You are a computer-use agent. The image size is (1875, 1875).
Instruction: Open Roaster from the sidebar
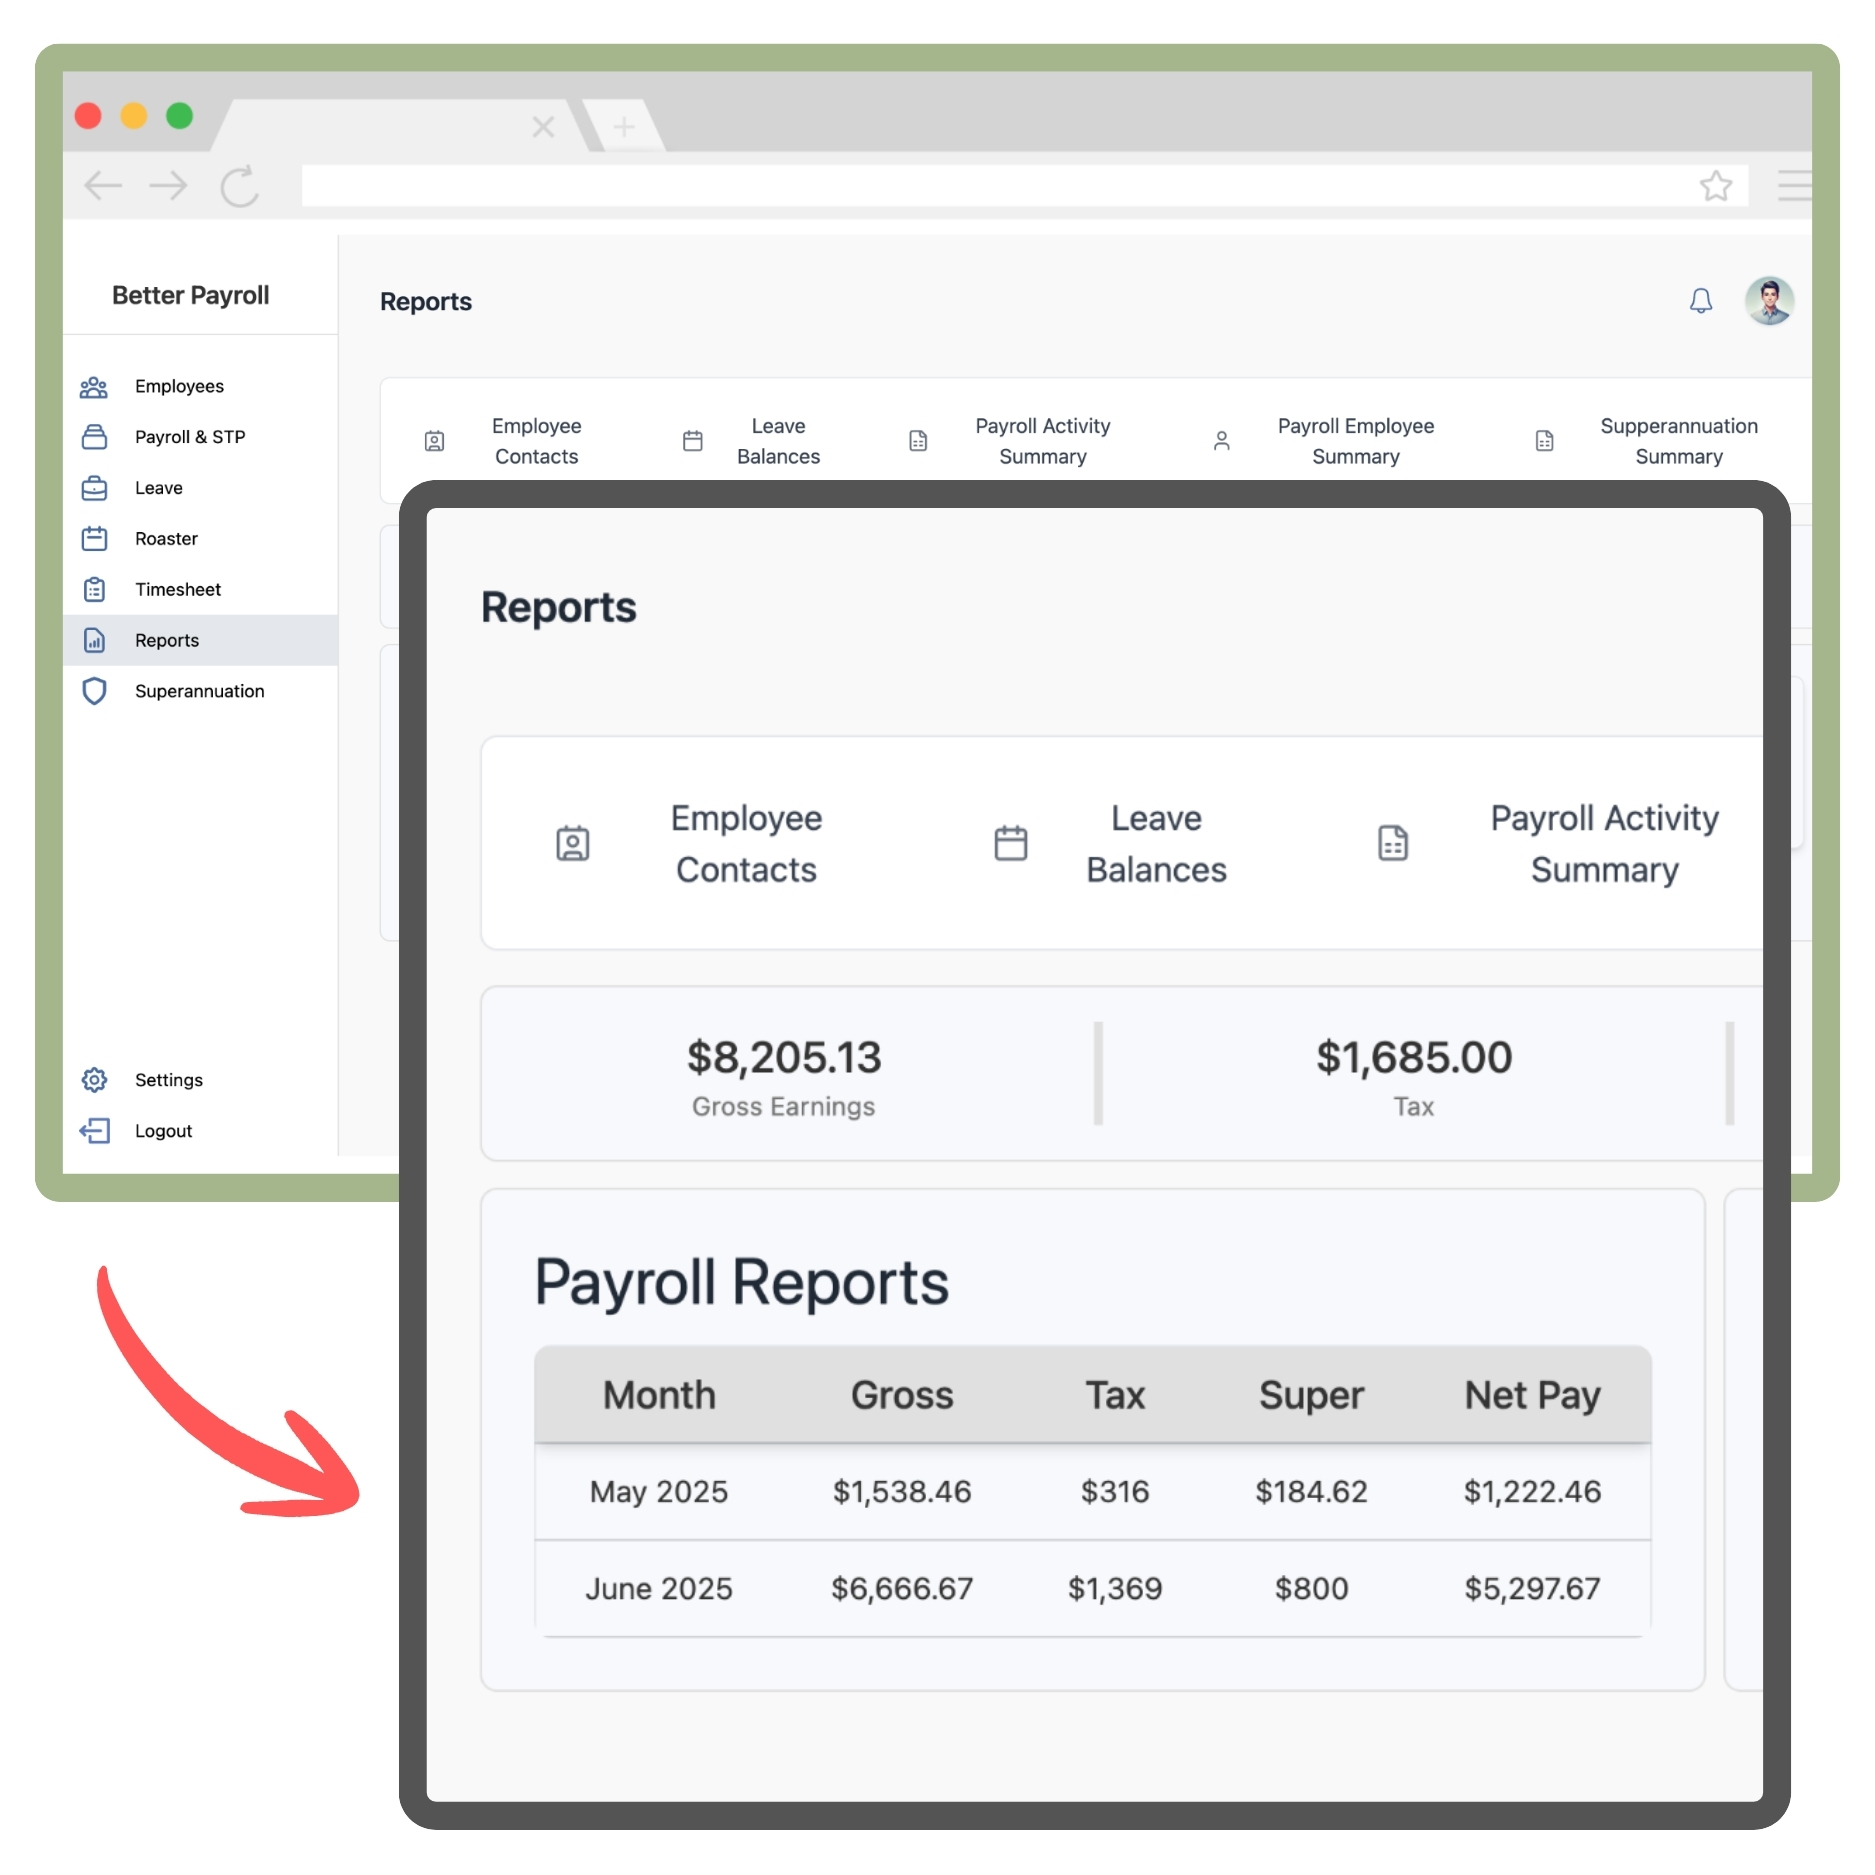point(166,539)
